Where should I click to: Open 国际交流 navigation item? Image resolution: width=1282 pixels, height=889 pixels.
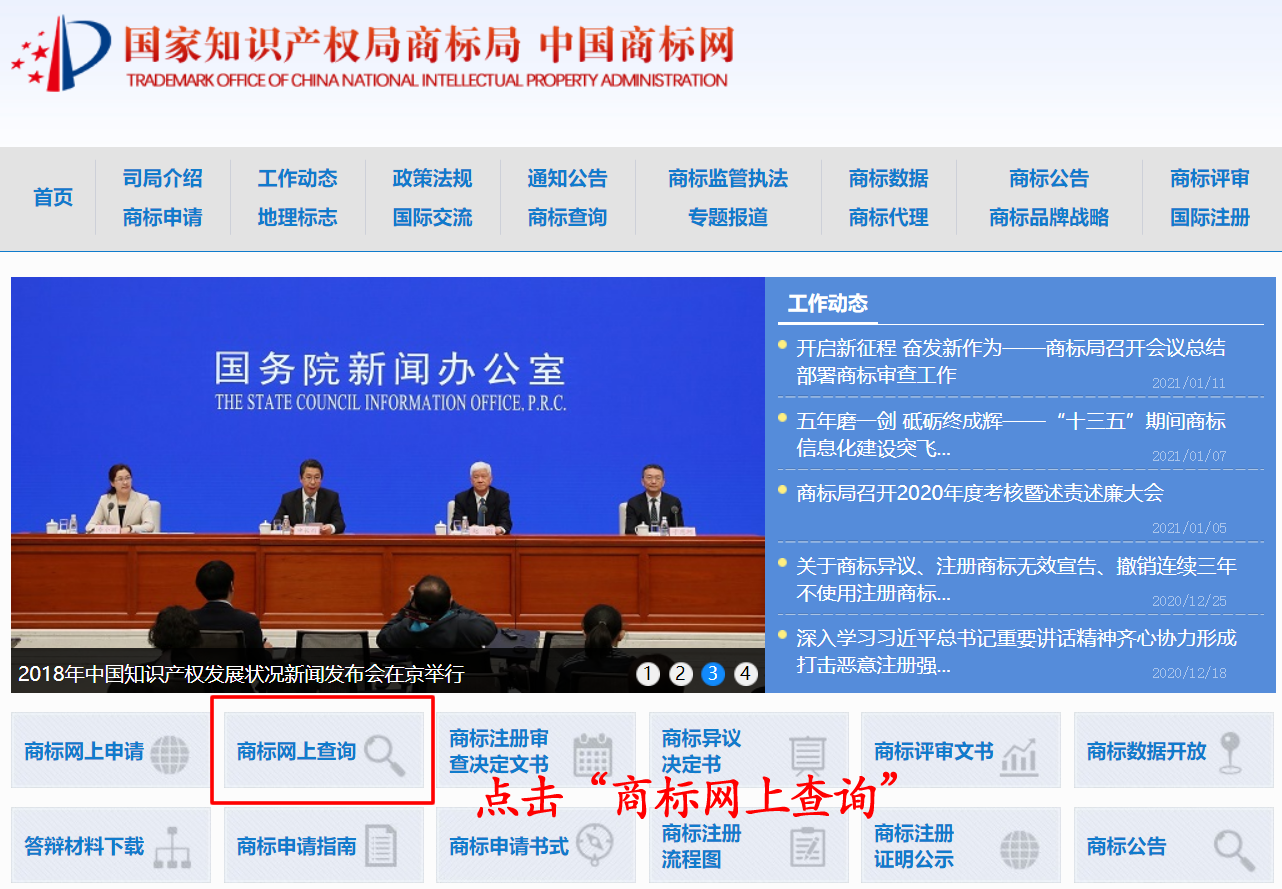click(x=433, y=217)
